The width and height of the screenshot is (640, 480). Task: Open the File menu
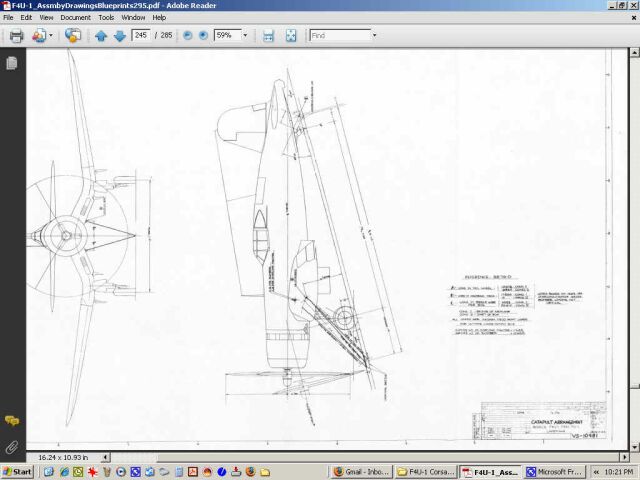pyautogui.click(x=8, y=18)
